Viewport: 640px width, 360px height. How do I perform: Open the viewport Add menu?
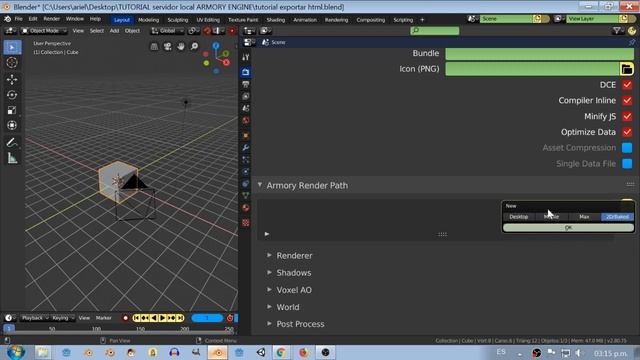tap(114, 31)
